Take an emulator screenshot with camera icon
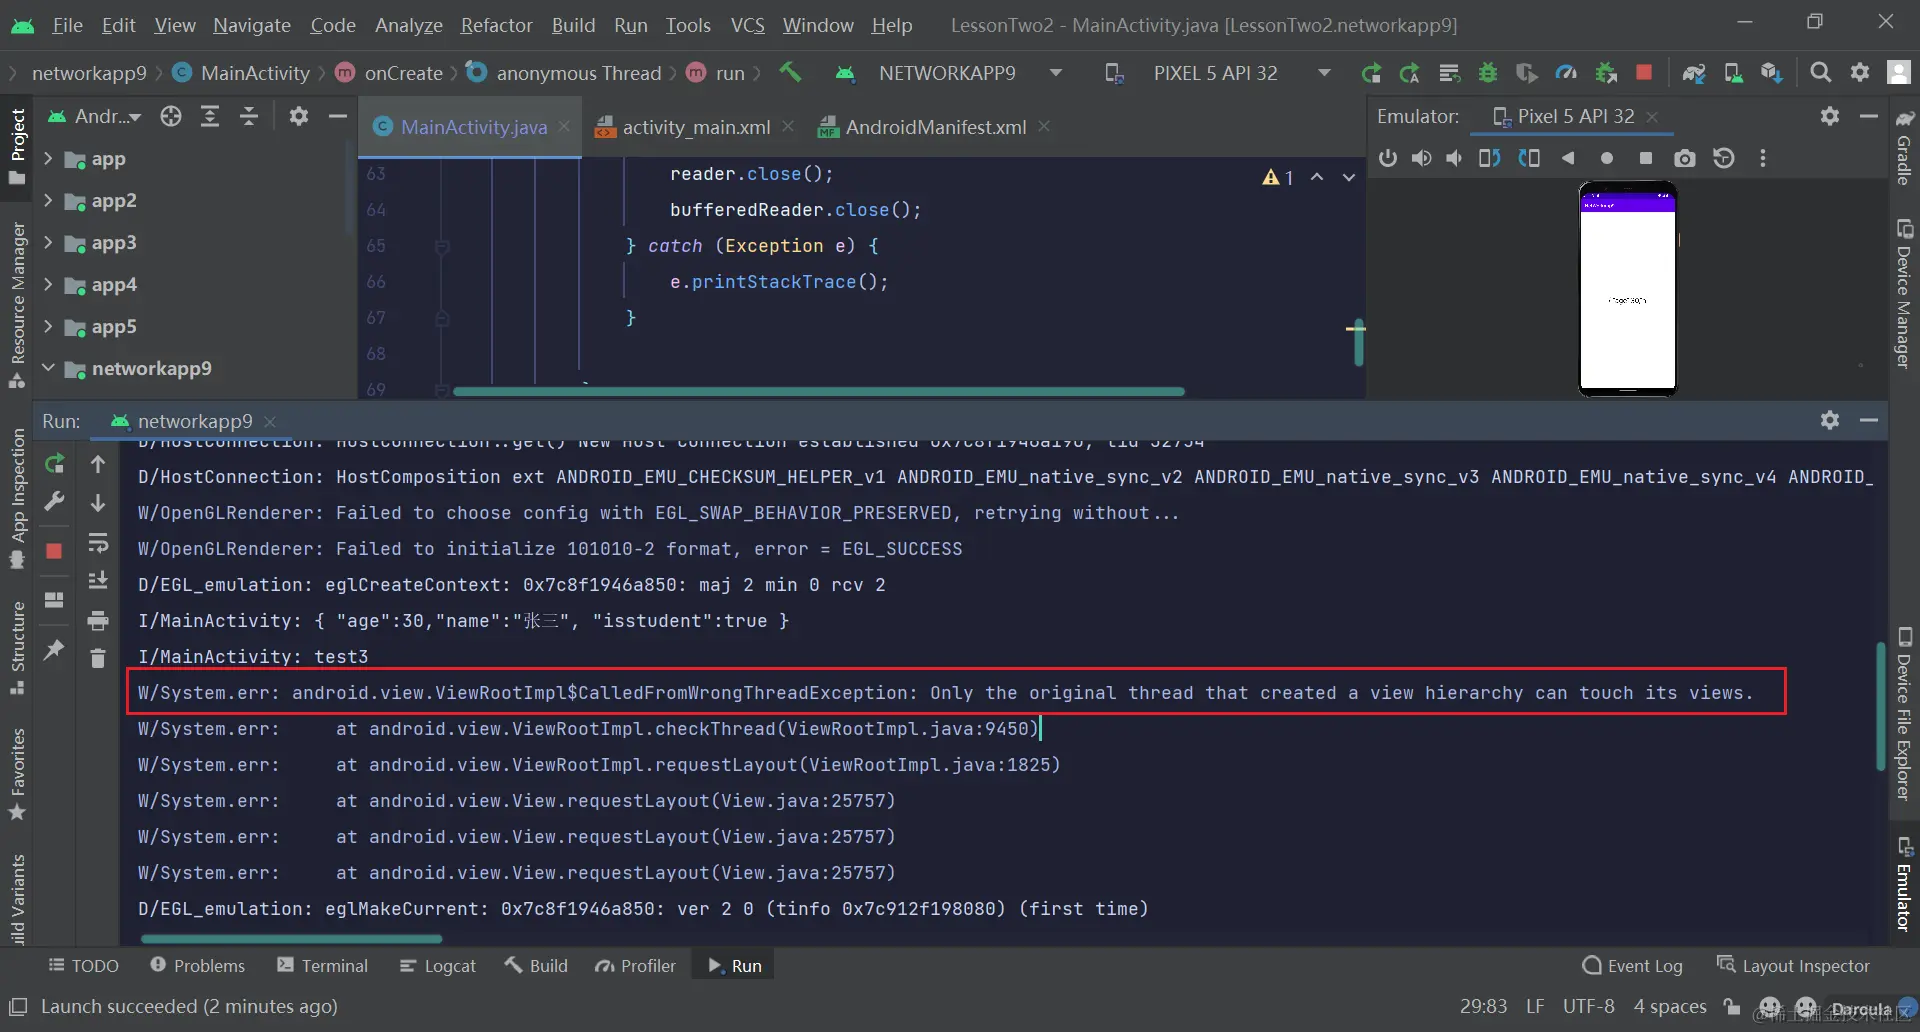This screenshot has width=1920, height=1032. pyautogui.click(x=1685, y=158)
